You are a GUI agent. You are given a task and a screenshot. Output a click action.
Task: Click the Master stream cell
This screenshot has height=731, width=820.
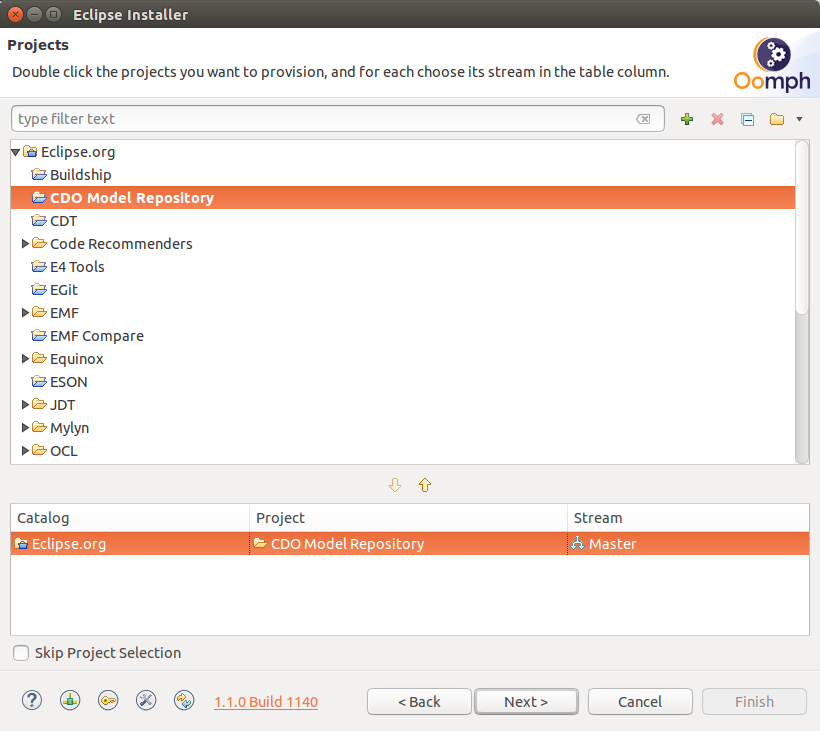(688, 544)
